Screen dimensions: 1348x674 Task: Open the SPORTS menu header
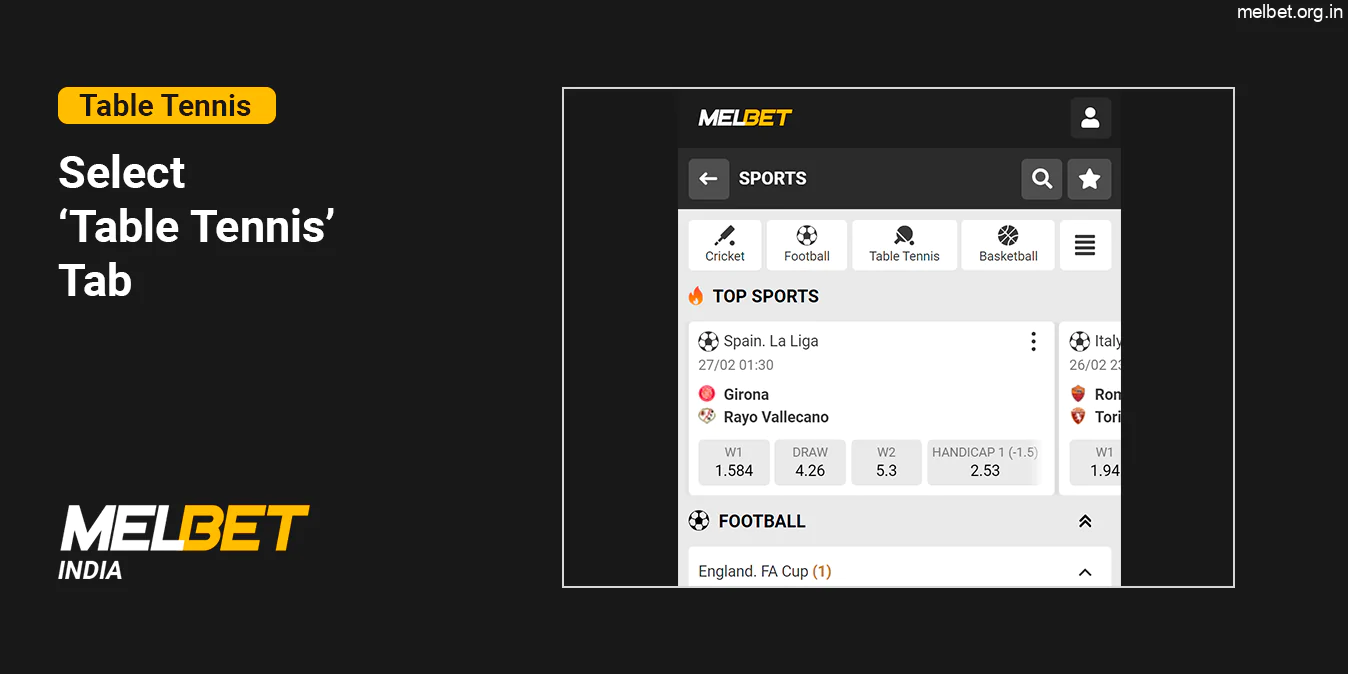tap(772, 178)
